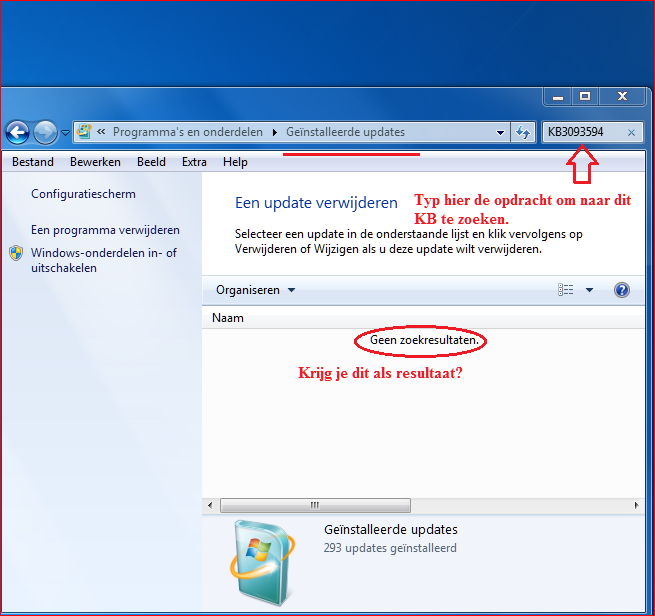Image resolution: width=655 pixels, height=616 pixels.
Task: Open the recent pages dropdown arrow
Action: (65, 132)
